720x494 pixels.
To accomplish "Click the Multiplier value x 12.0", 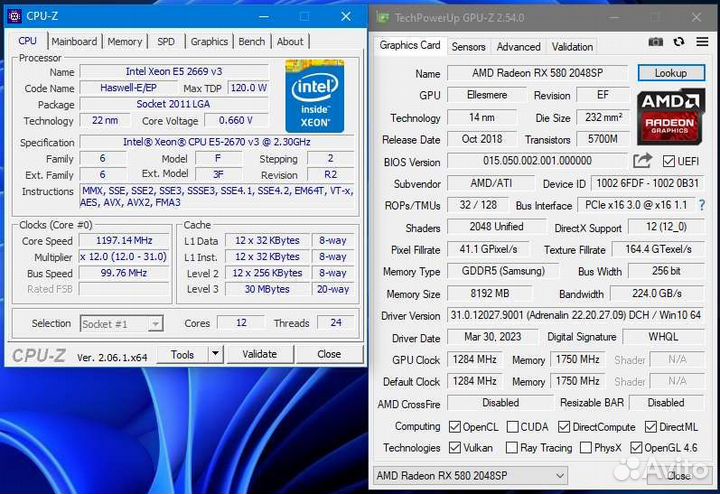I will (x=124, y=257).
